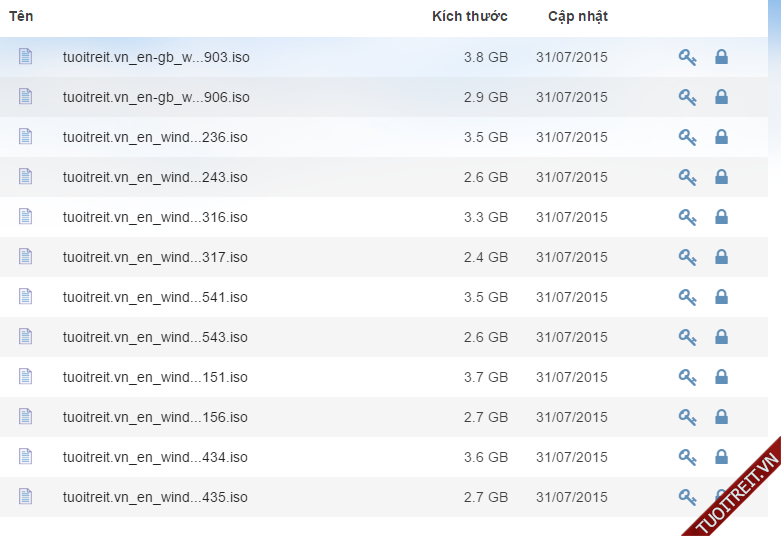The width and height of the screenshot is (781, 536).
Task: Sort by the Kích thước column header
Action: click(x=469, y=16)
